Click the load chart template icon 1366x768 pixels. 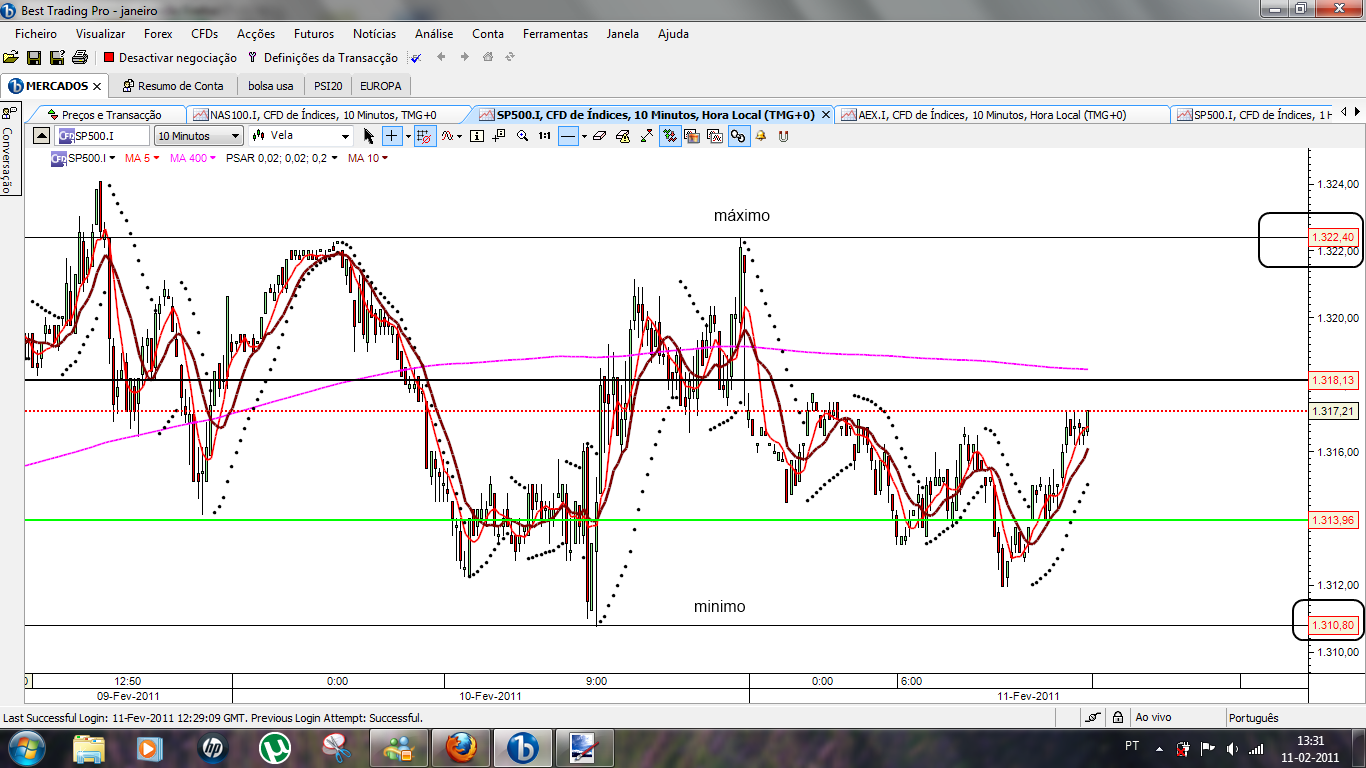715,135
